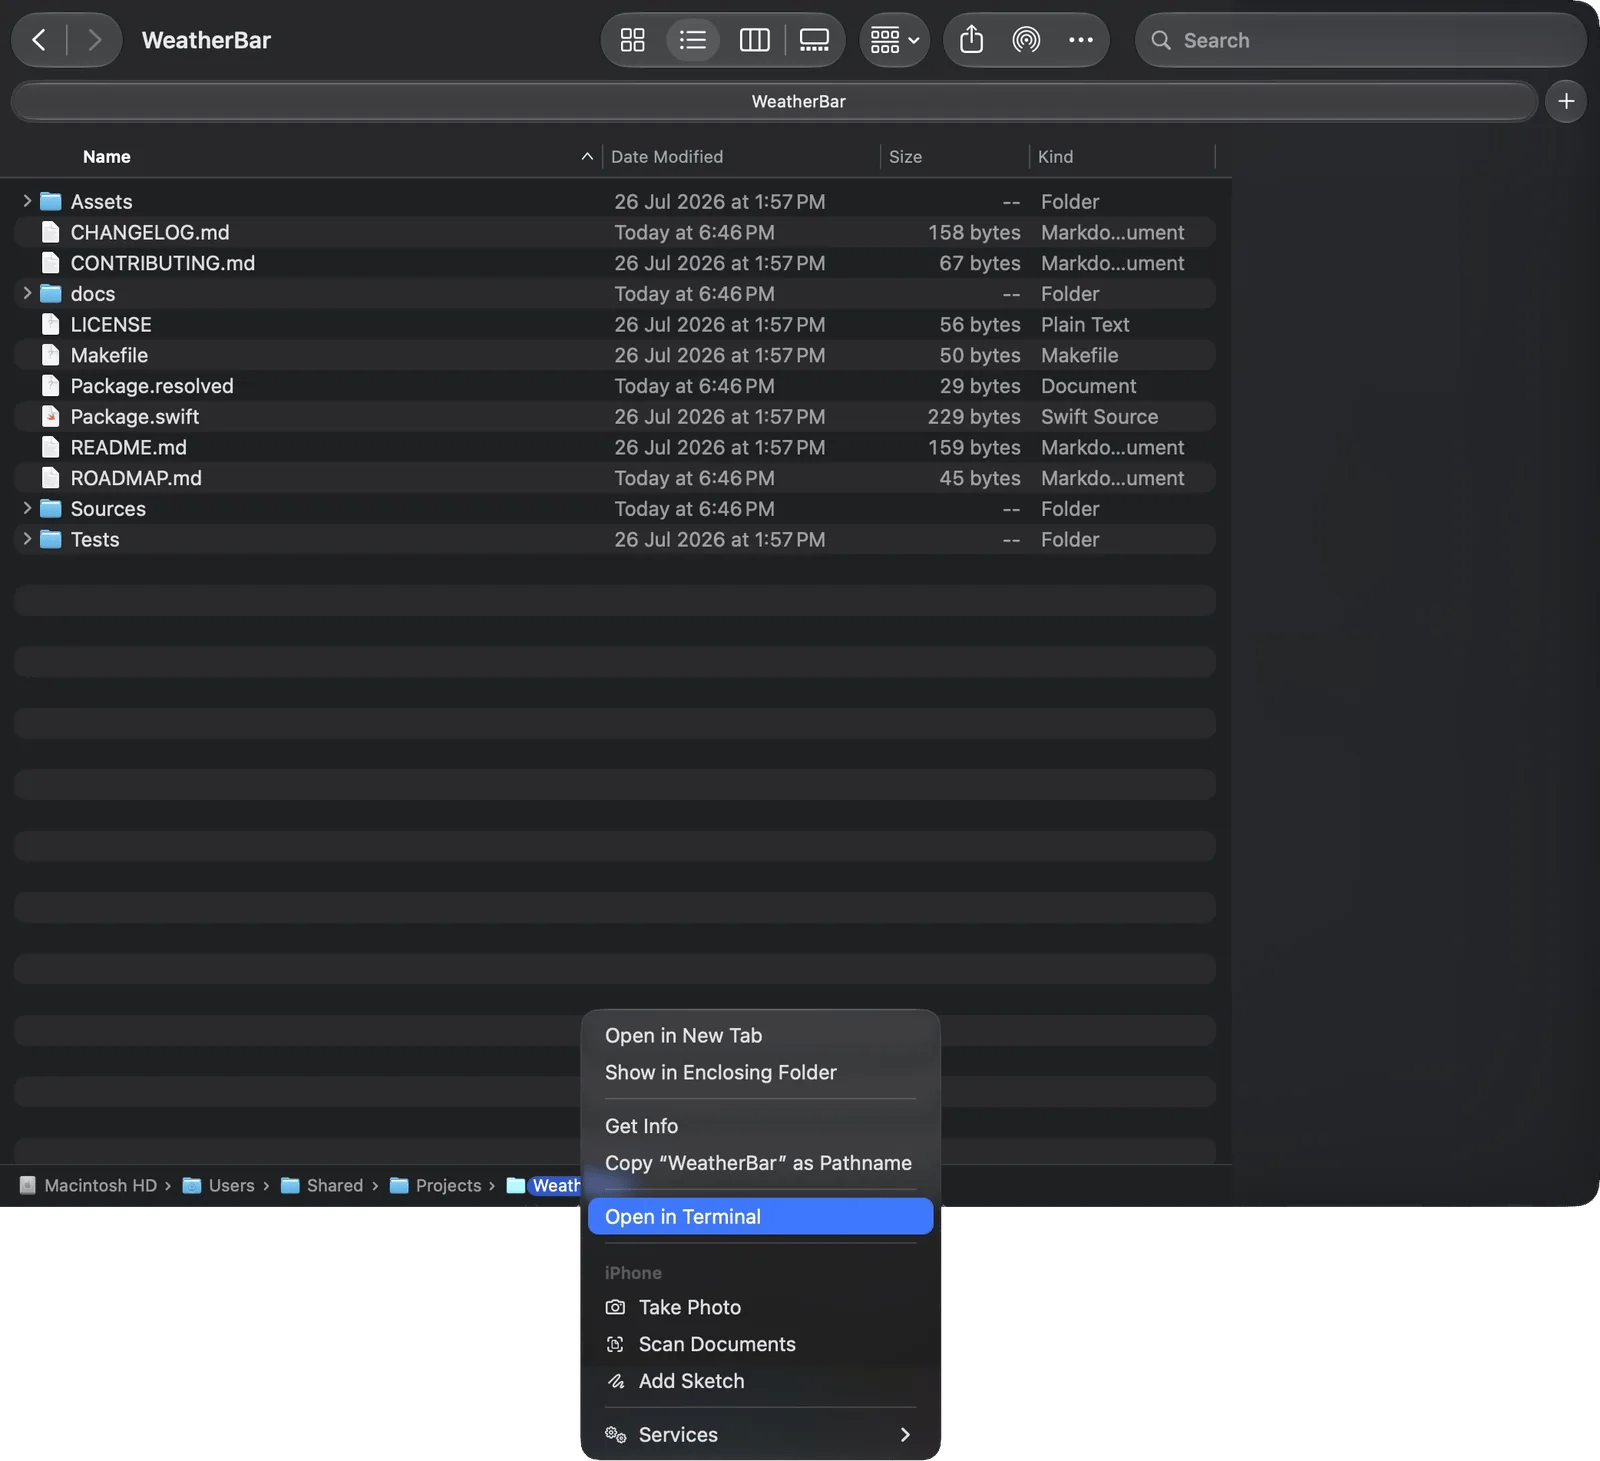Click the AirDrop toolbar icon

(1026, 40)
